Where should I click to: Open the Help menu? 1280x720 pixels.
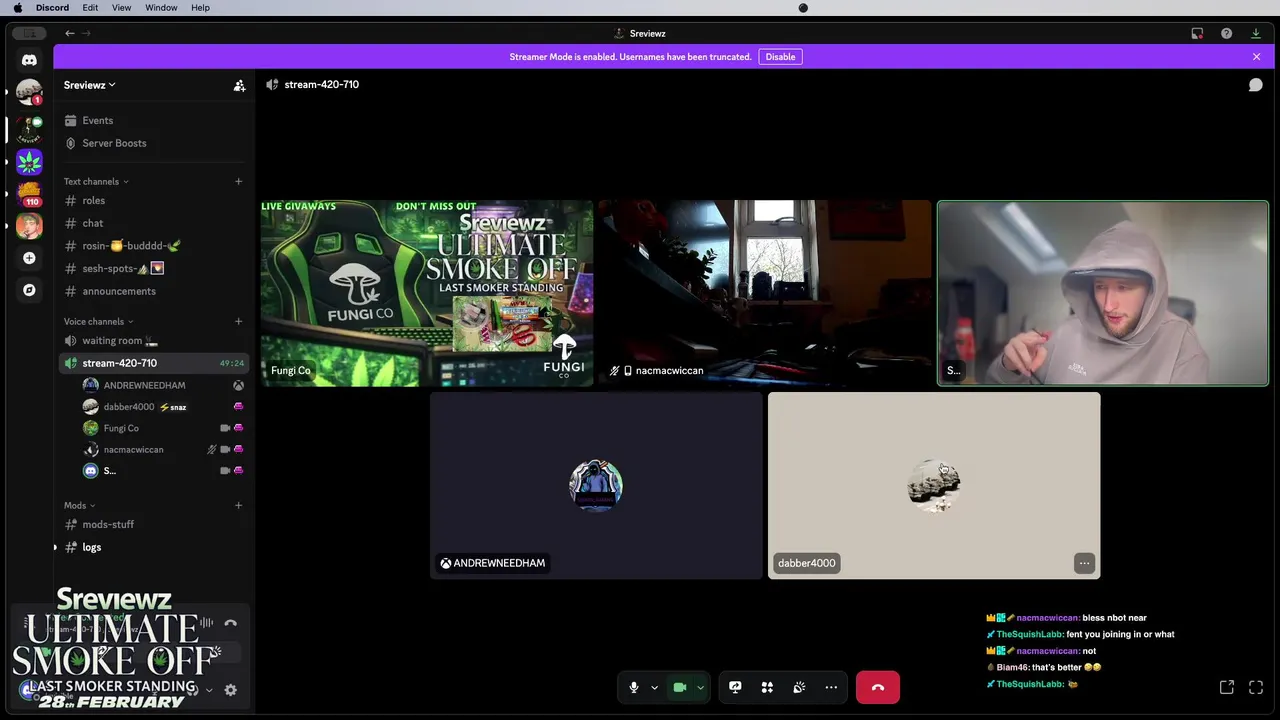pos(200,8)
